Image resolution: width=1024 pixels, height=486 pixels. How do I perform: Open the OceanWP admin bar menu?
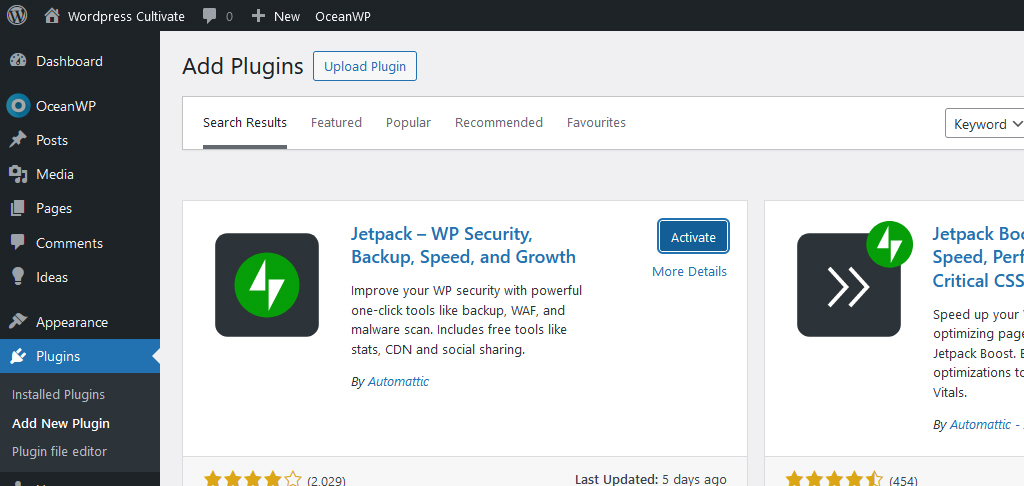tap(343, 16)
